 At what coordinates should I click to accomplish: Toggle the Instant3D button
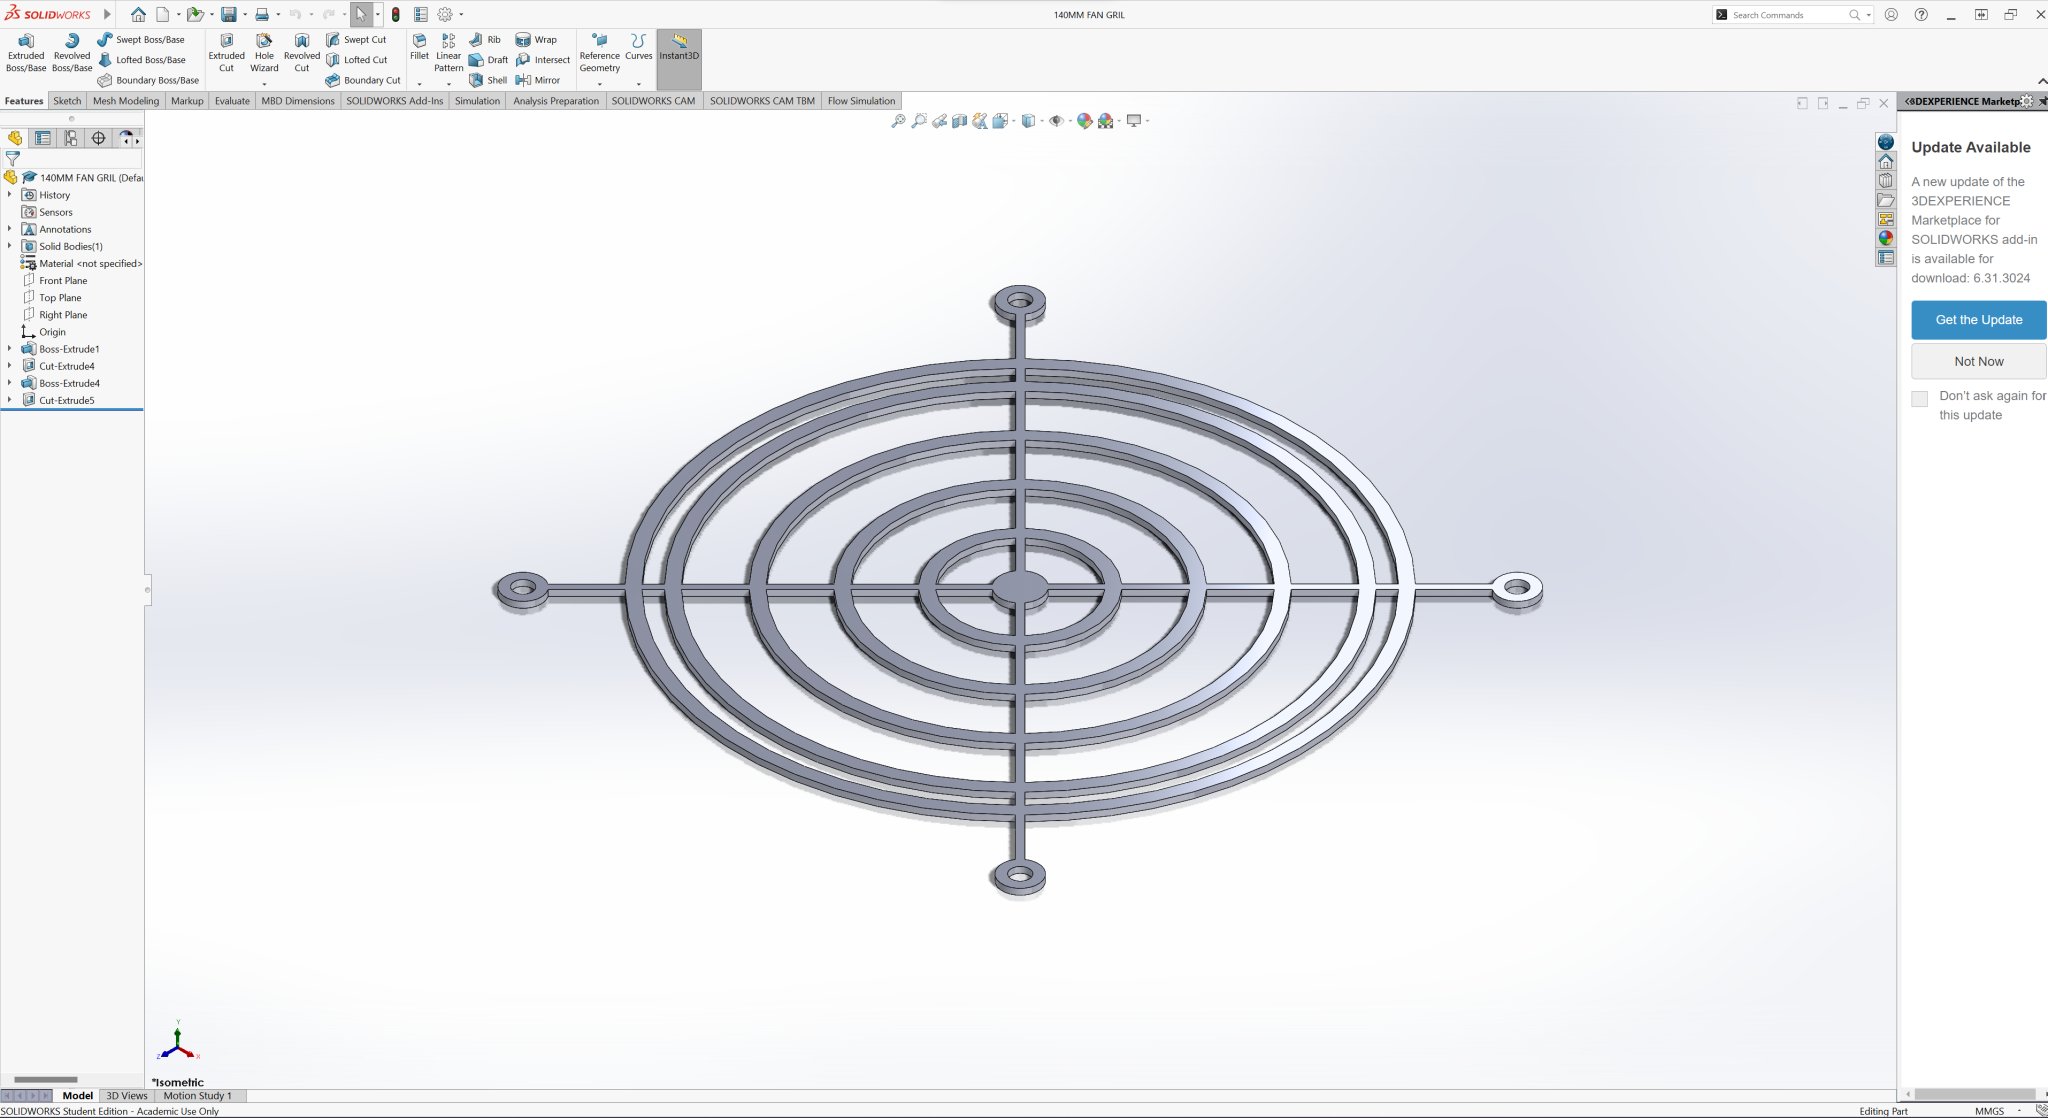tap(679, 47)
